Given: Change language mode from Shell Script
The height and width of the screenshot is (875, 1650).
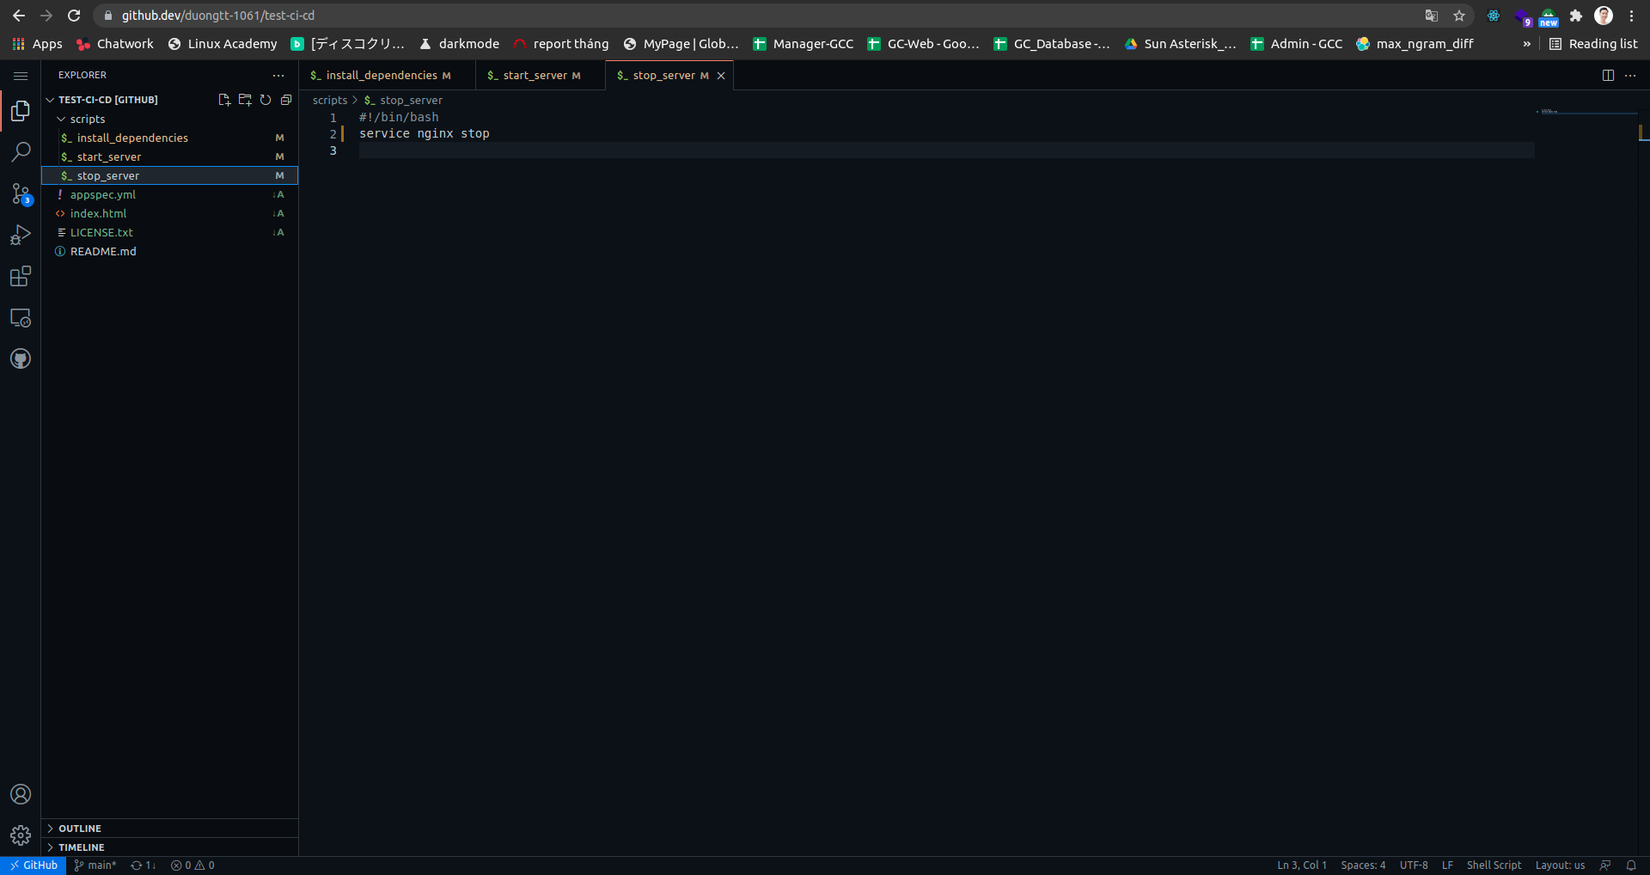Looking at the screenshot, I should pyautogui.click(x=1494, y=866).
